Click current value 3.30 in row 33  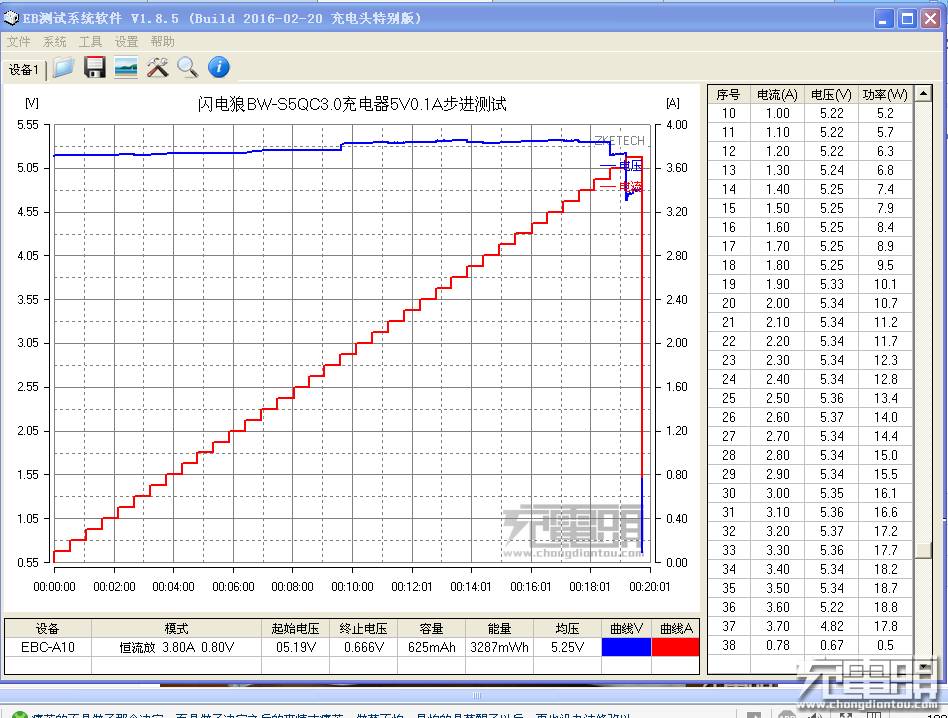tap(778, 550)
